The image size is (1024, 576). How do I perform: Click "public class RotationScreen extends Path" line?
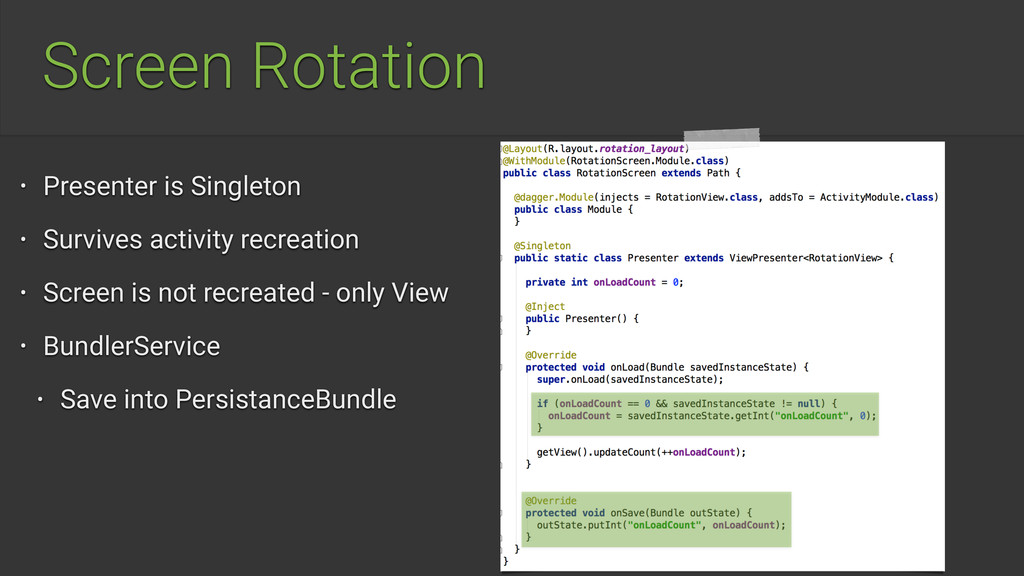(622, 173)
